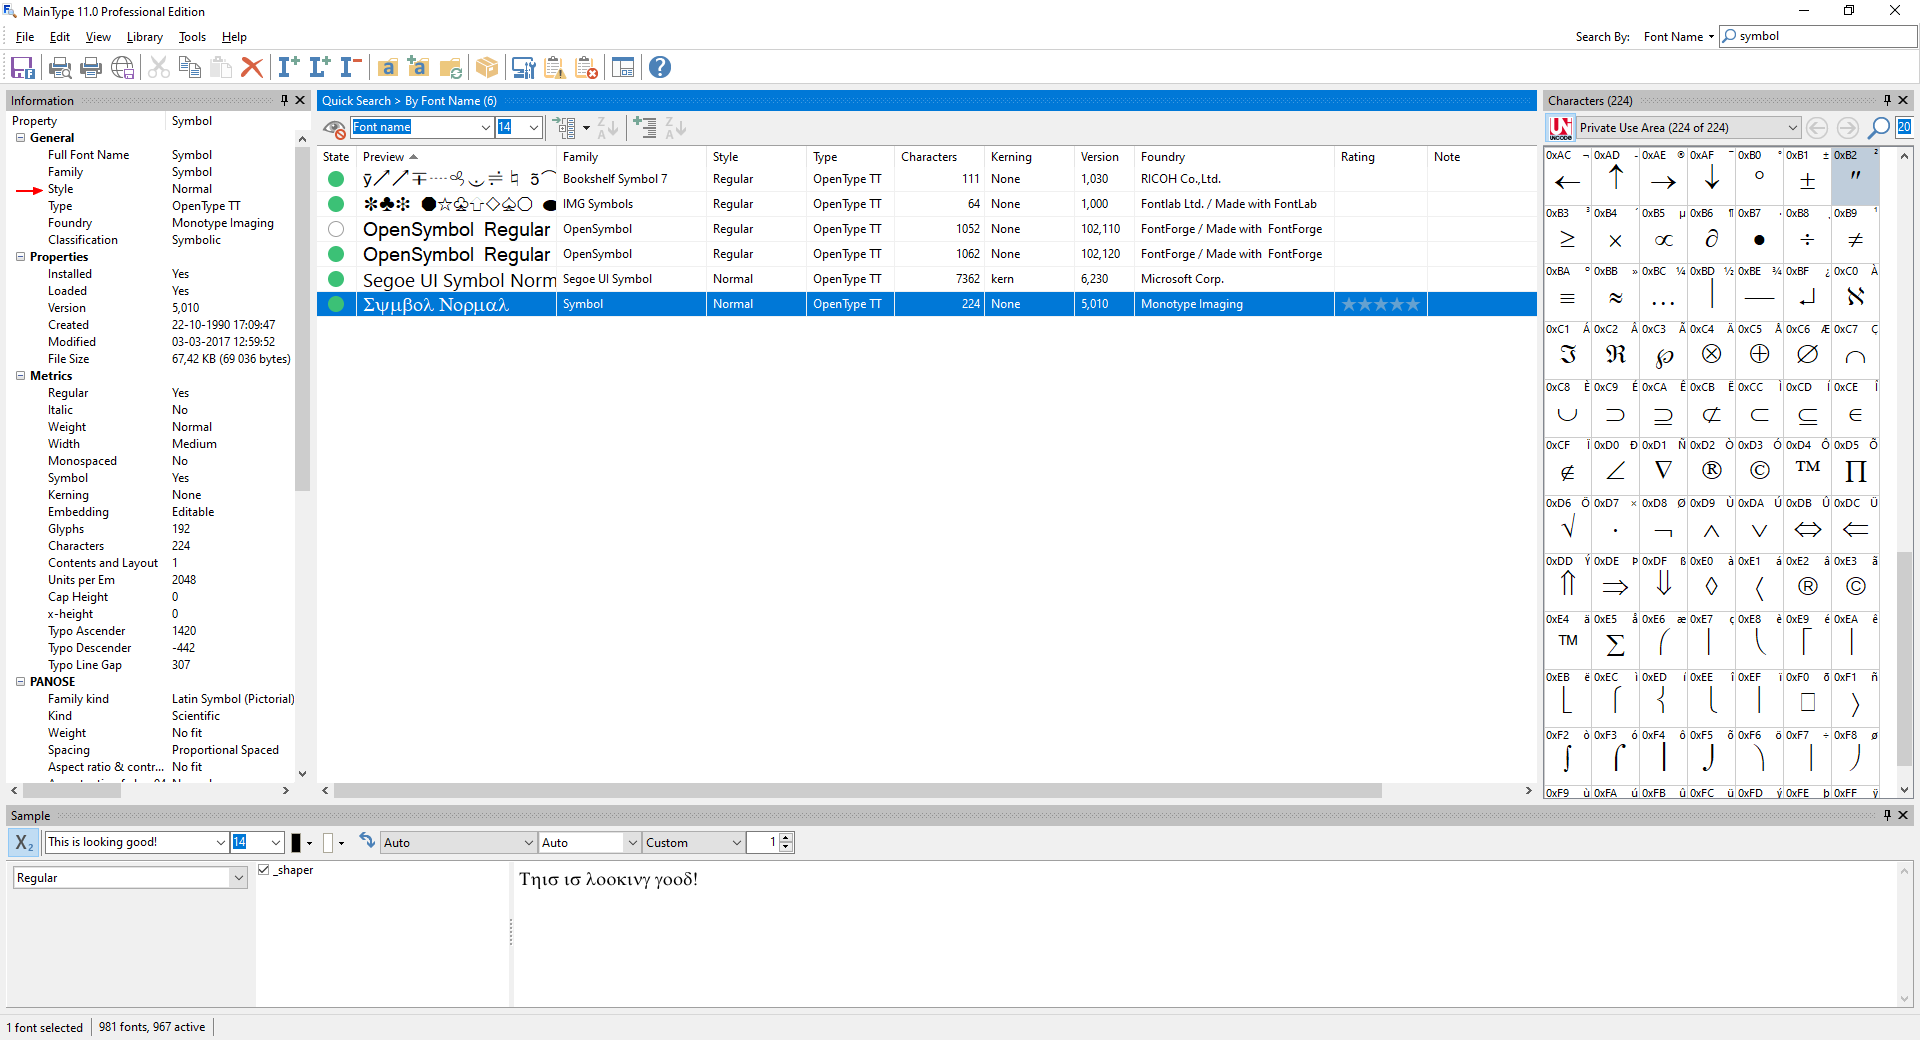
Task: Open the Library menu
Action: coord(145,37)
